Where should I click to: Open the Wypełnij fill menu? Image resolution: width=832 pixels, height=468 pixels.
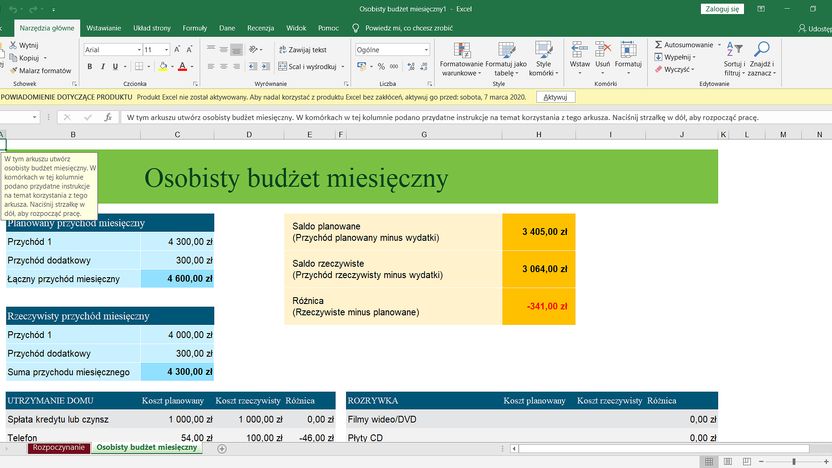675,57
